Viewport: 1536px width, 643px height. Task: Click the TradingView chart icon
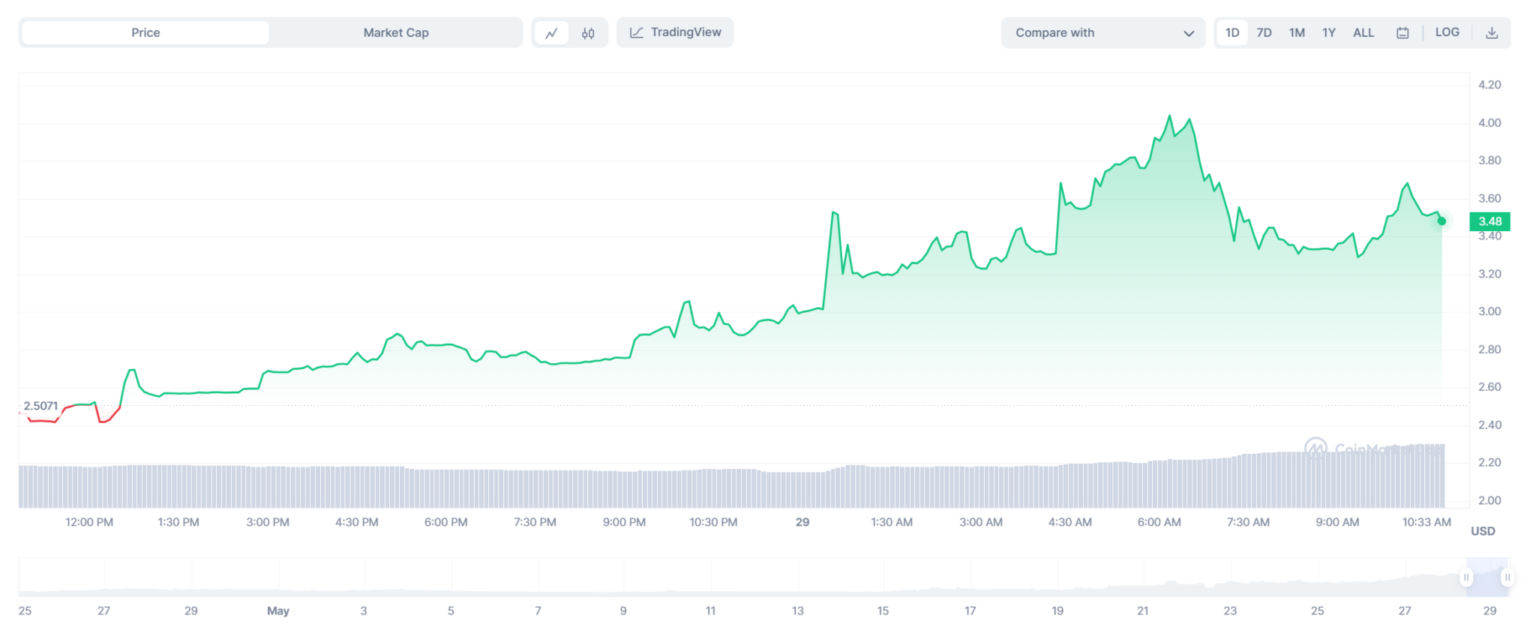637,33
